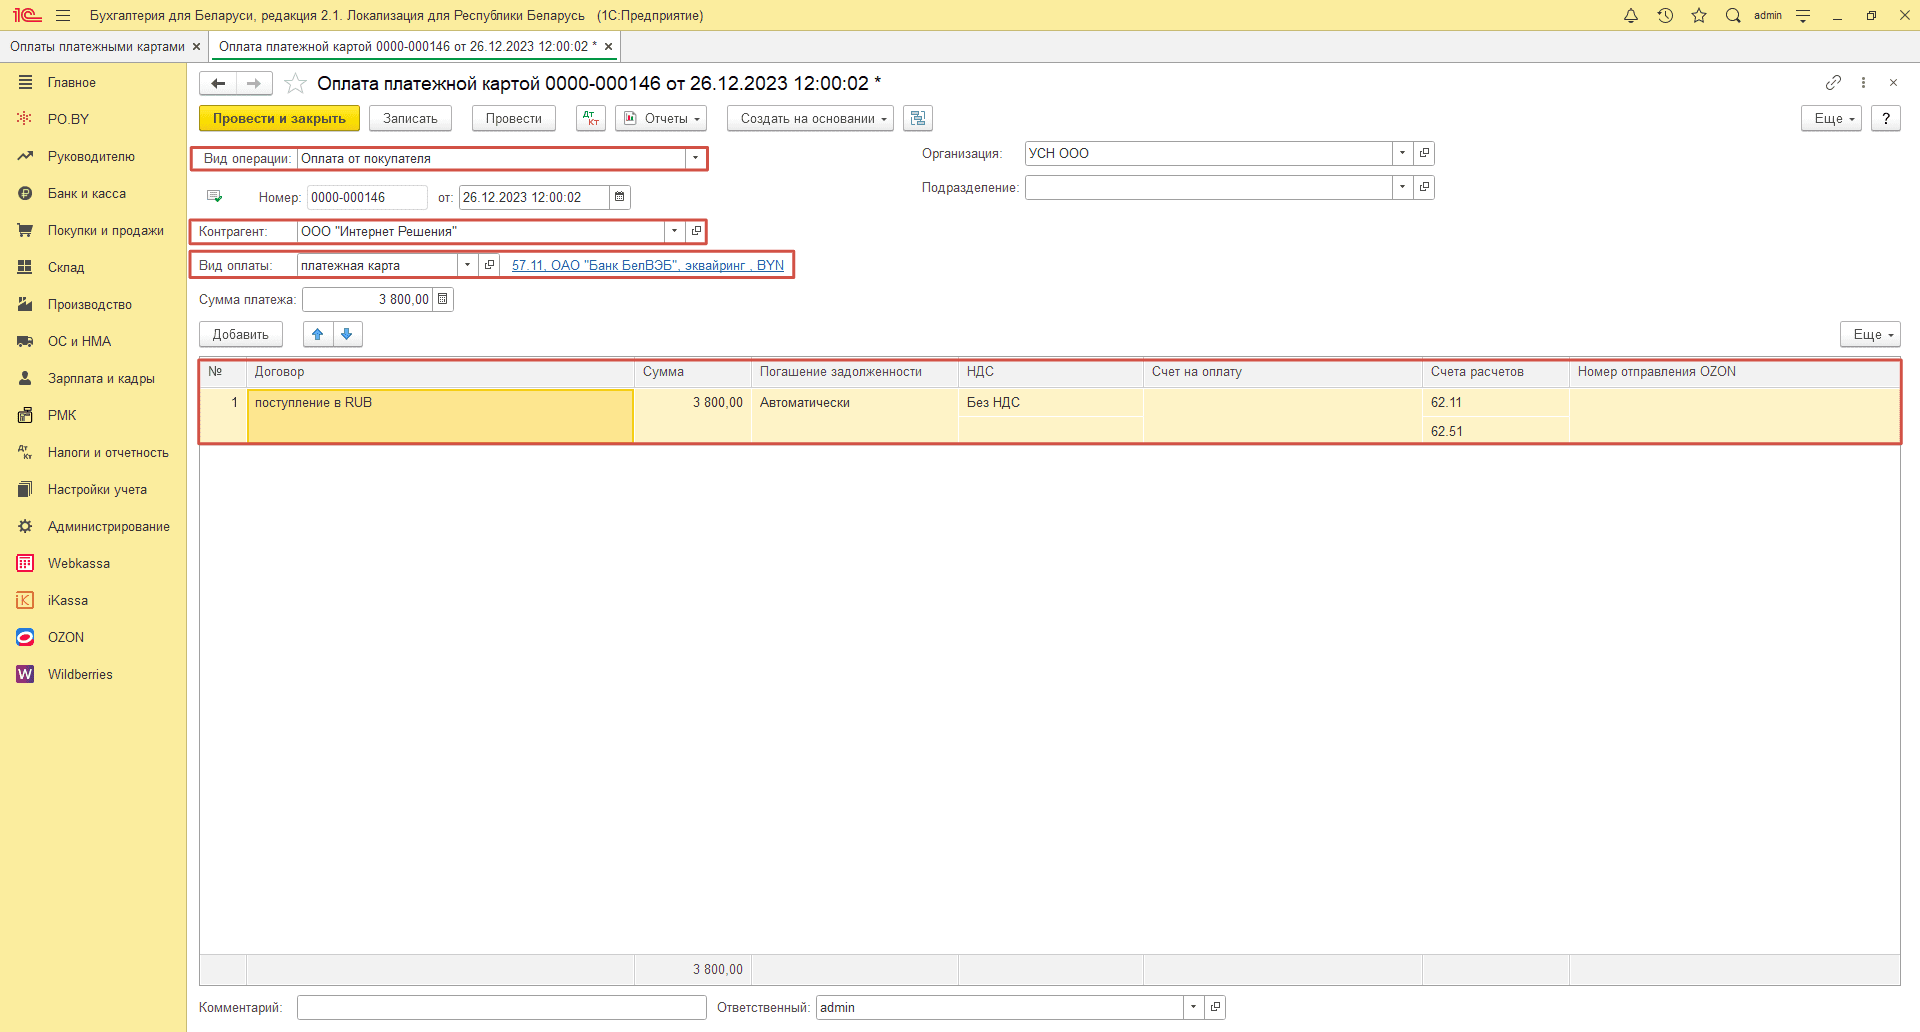Open global search magnifier
Image resolution: width=1920 pixels, height=1032 pixels.
point(1733,15)
